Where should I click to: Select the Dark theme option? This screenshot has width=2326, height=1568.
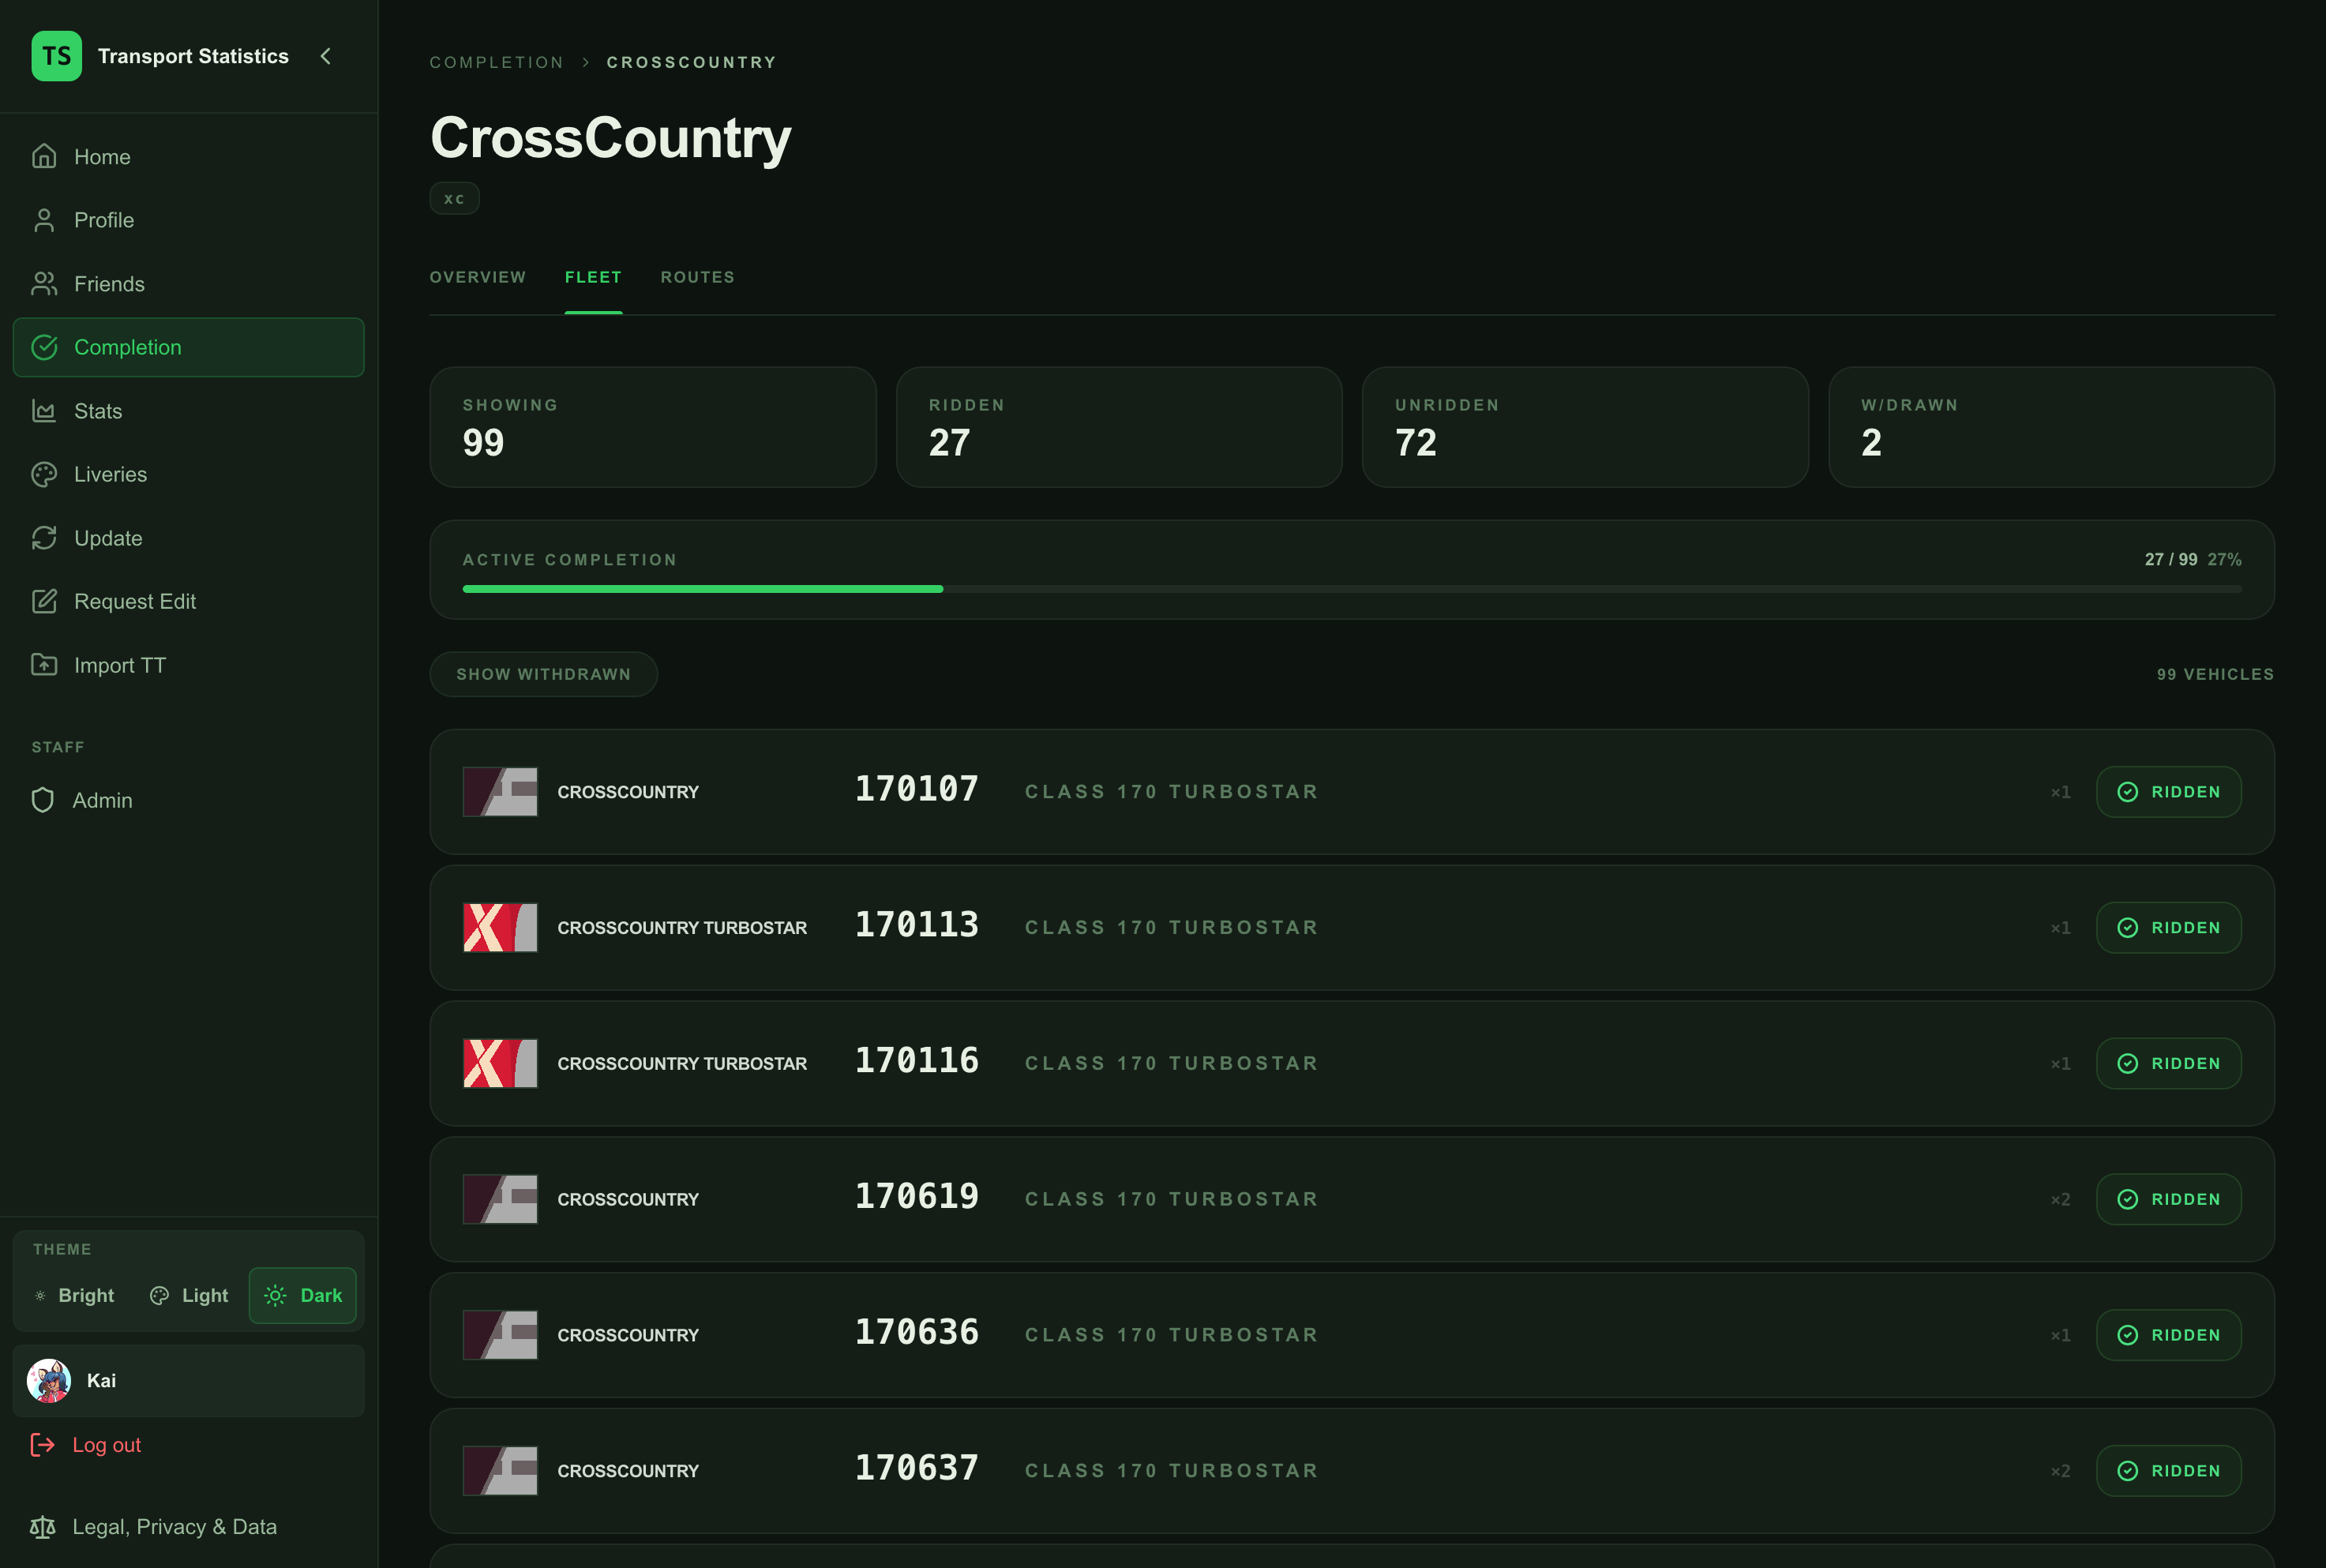(303, 1295)
